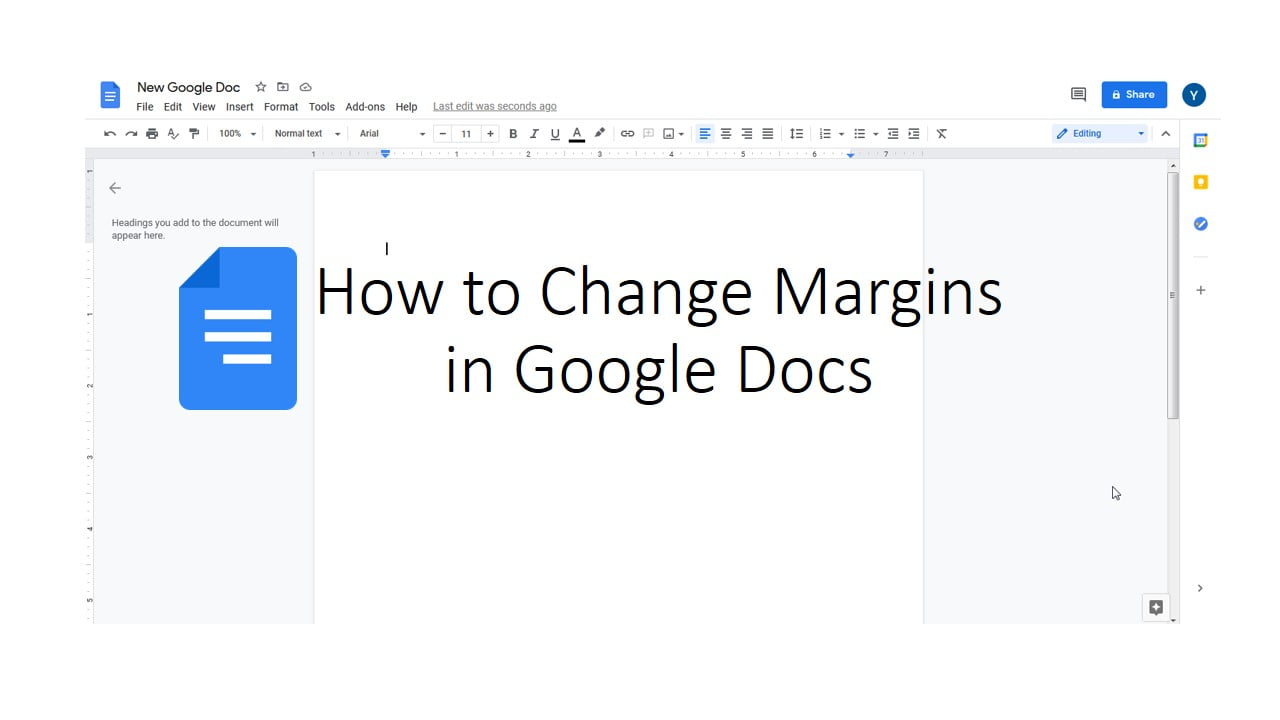1280x720 pixels.
Task: Open the Tools menu
Action: pos(322,107)
